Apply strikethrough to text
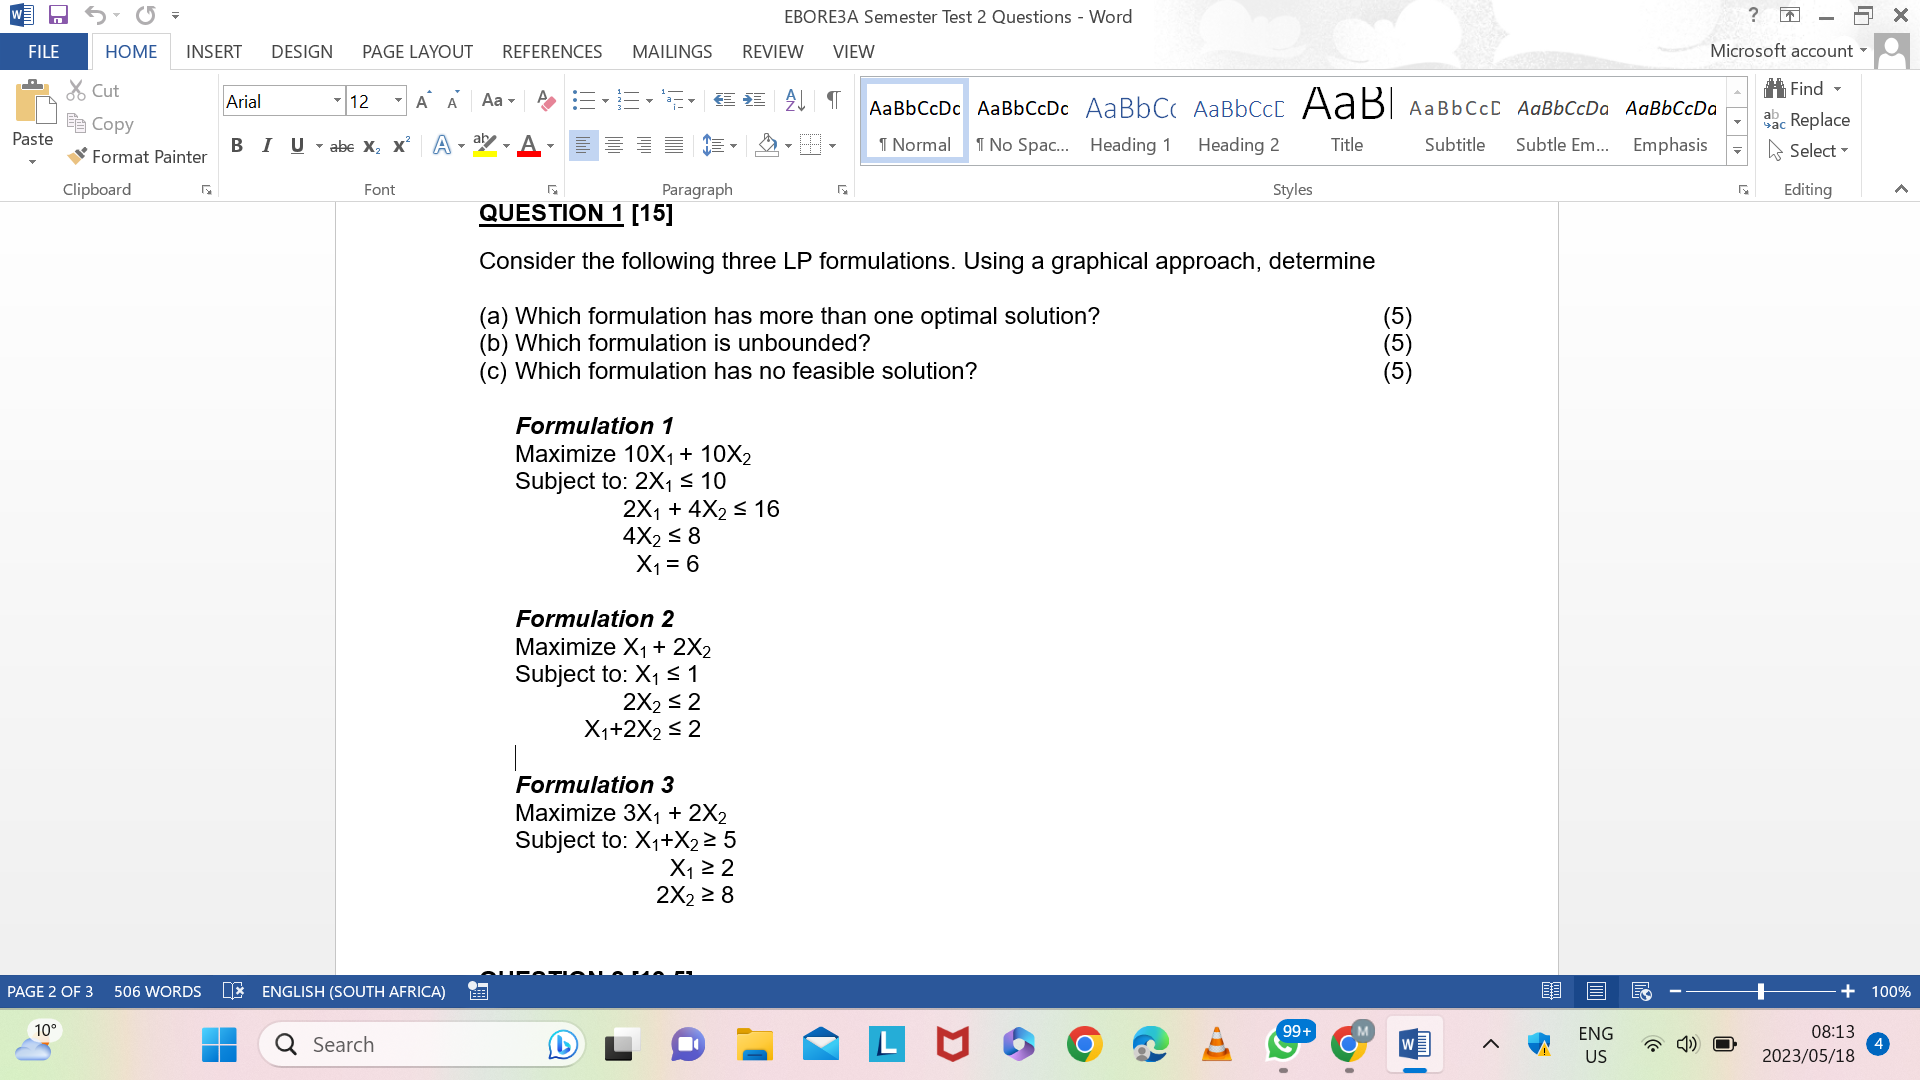 click(x=341, y=146)
